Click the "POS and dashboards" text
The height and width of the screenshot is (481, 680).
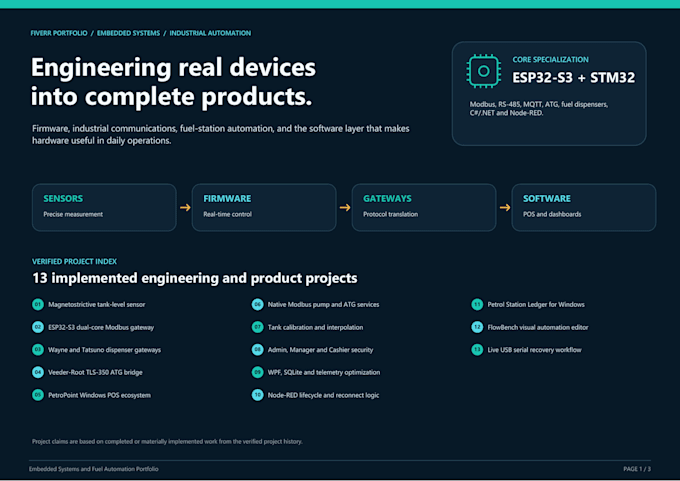pyautogui.click(x=552, y=214)
